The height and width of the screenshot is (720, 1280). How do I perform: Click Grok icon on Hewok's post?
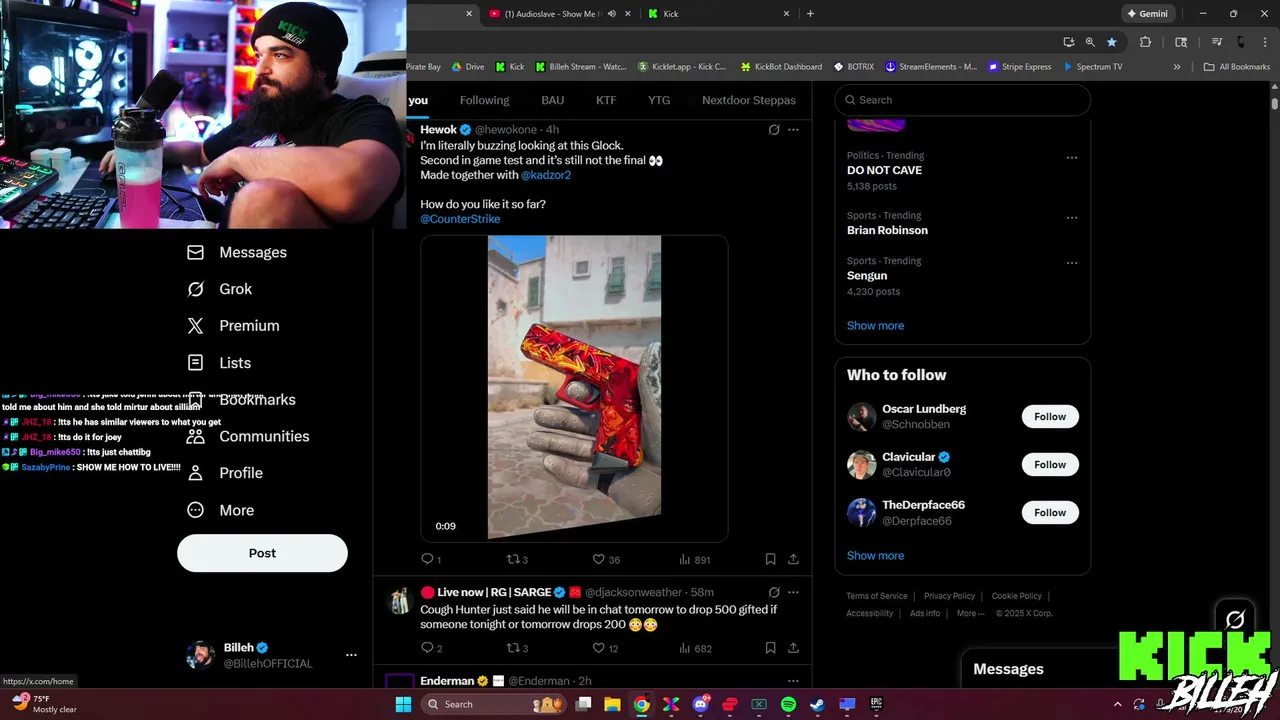click(774, 130)
